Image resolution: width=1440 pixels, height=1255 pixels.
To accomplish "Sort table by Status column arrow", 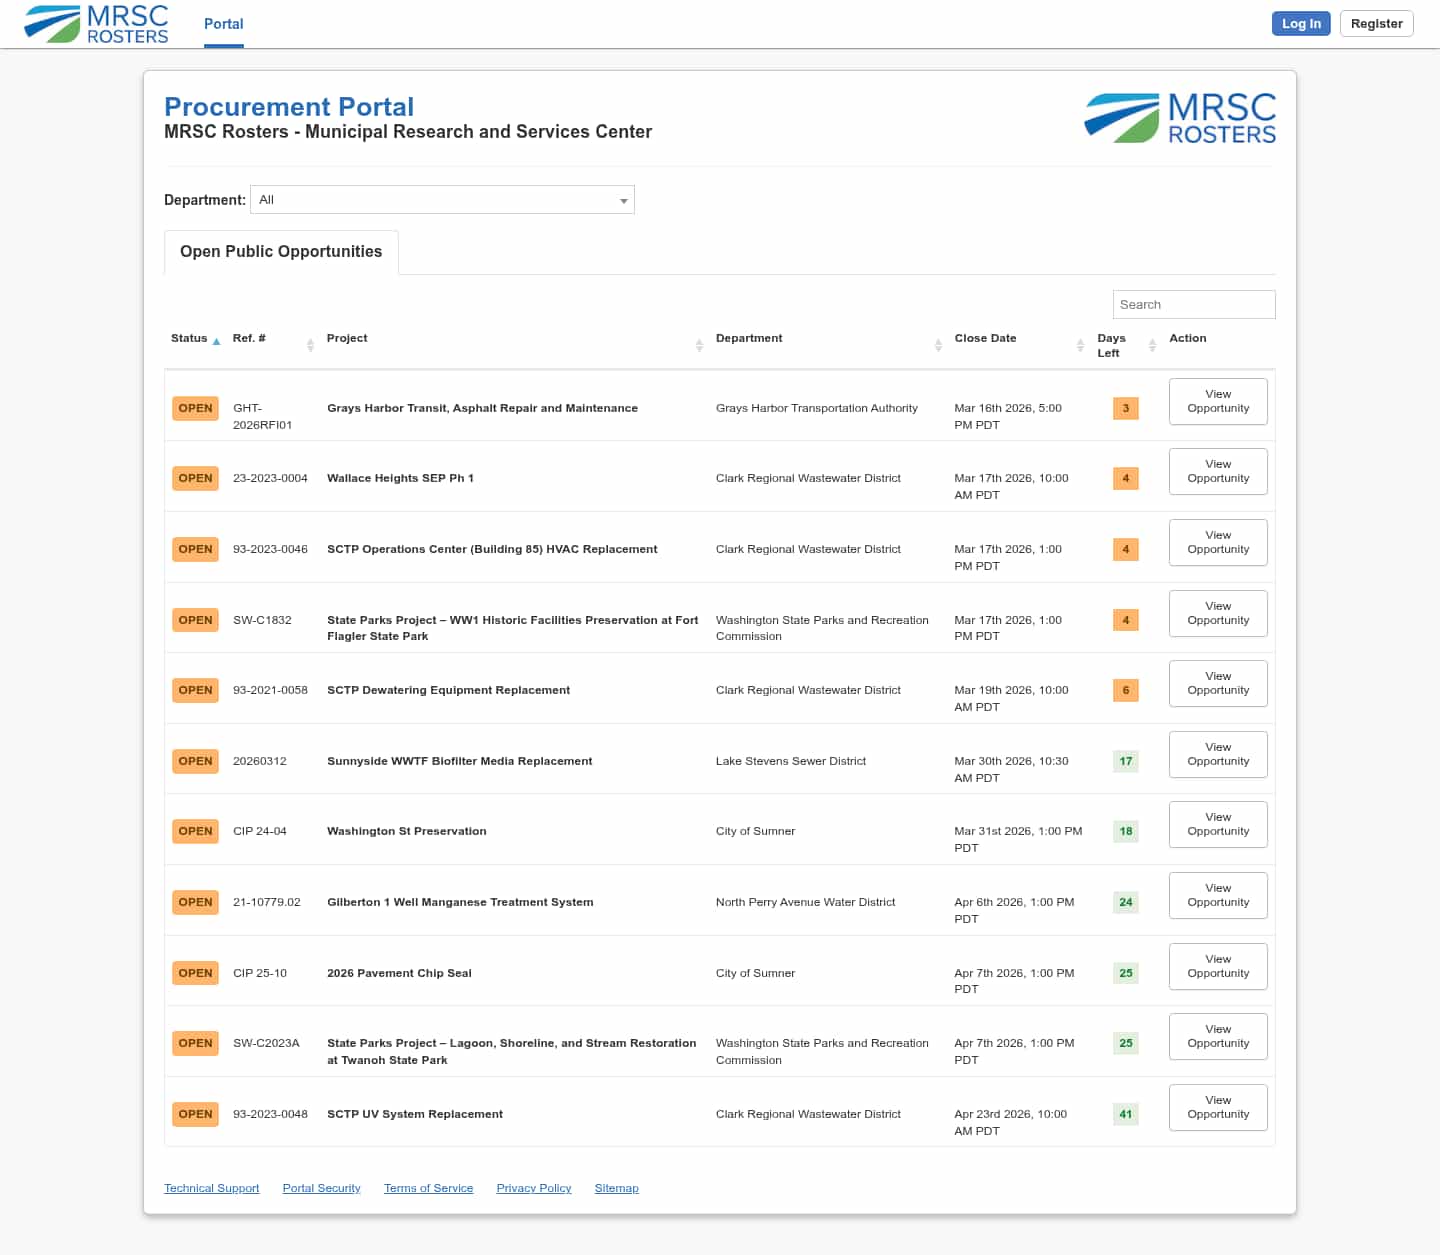I will (216, 341).
